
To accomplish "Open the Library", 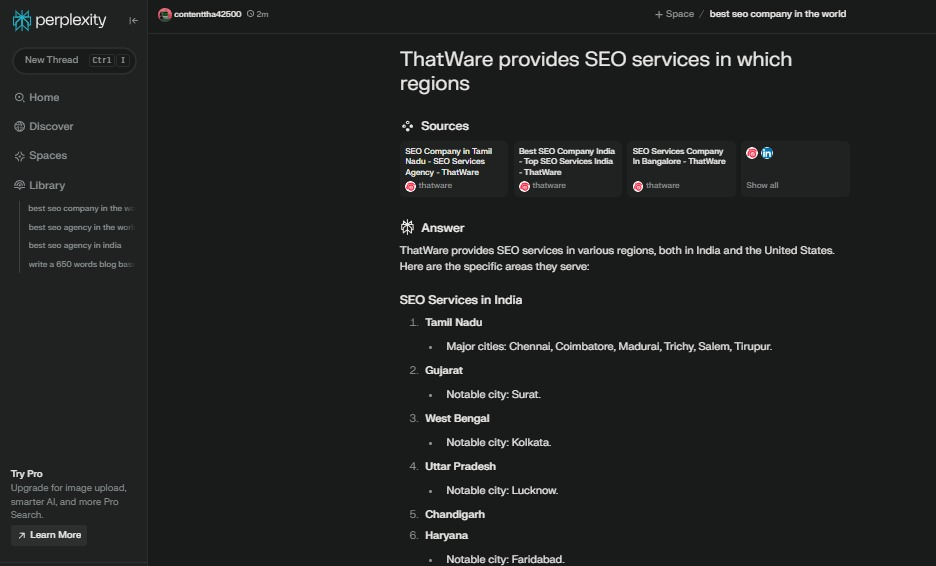I will (x=39, y=185).
